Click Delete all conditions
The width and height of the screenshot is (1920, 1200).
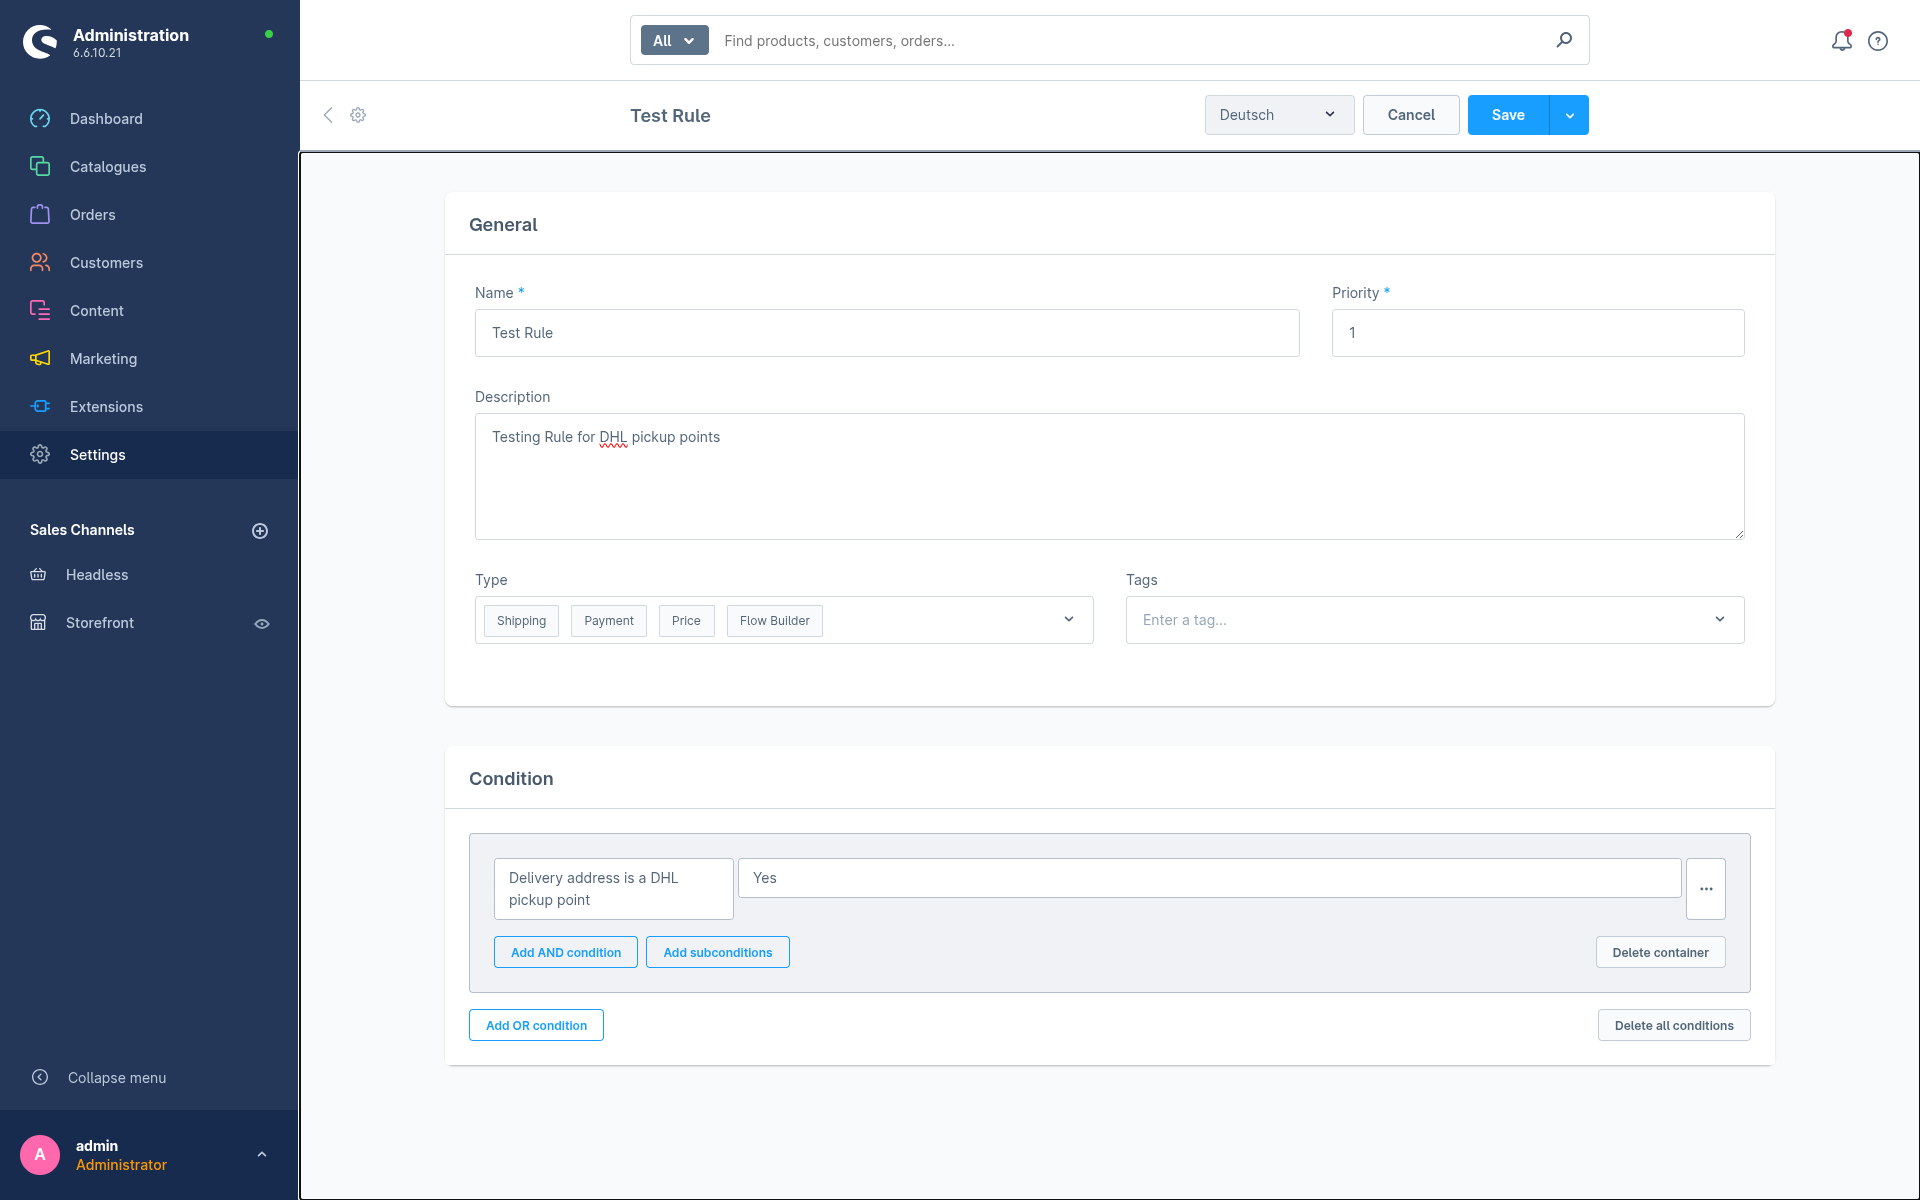point(1674,1025)
